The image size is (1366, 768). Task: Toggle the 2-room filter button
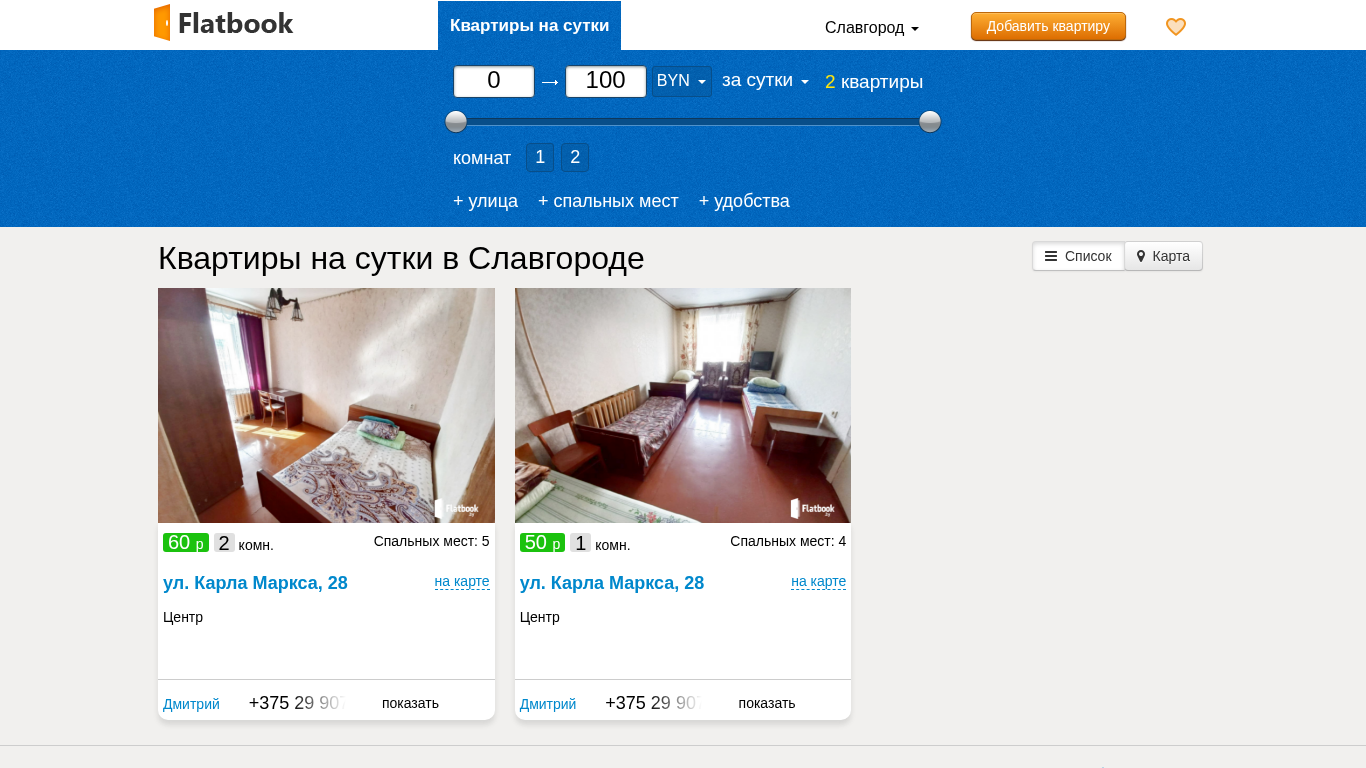pyautogui.click(x=575, y=157)
